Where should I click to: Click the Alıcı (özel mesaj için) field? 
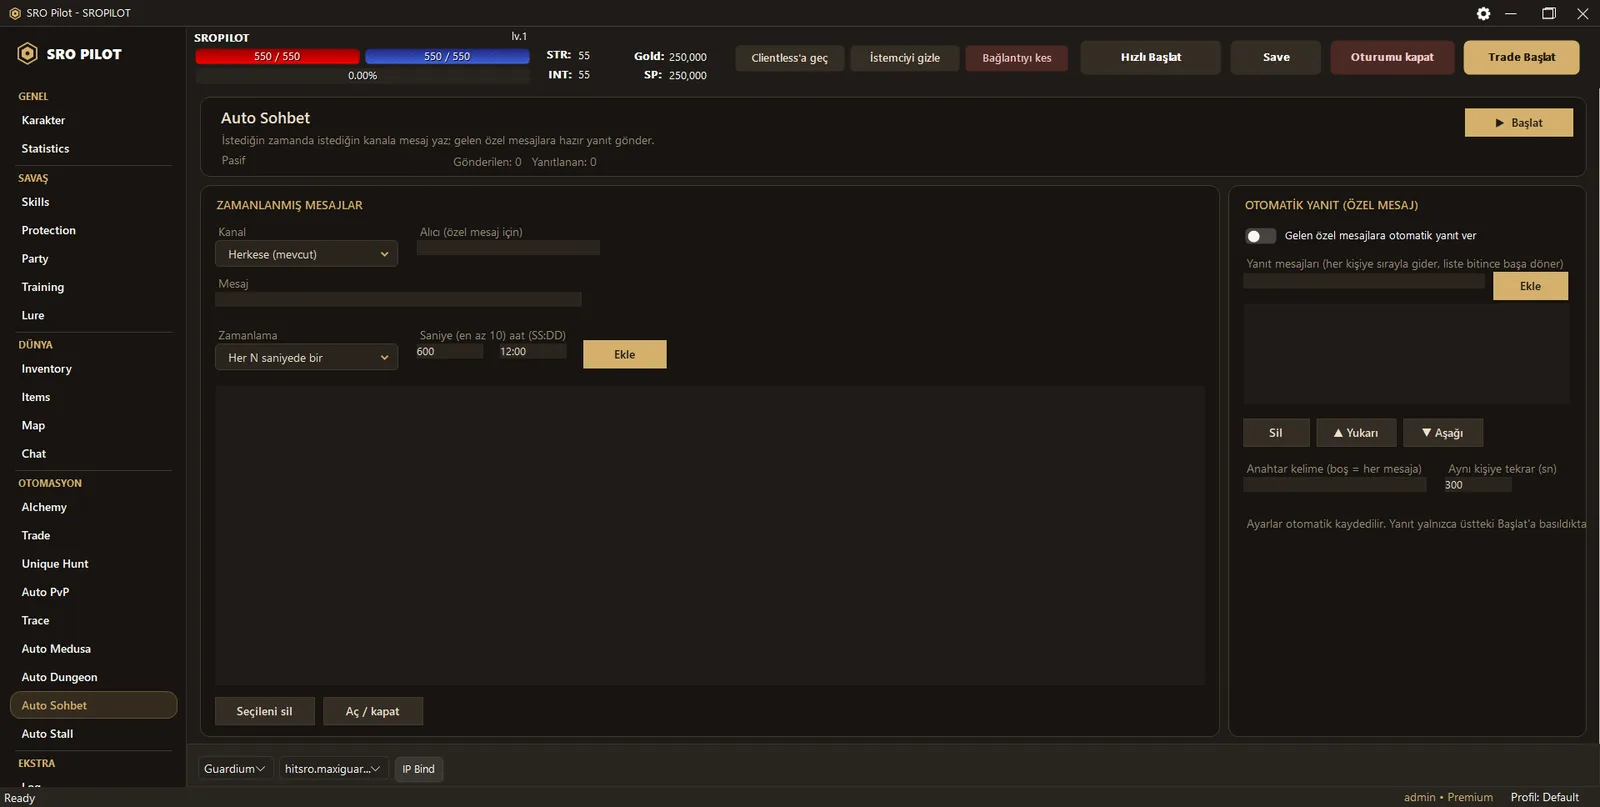coord(508,247)
